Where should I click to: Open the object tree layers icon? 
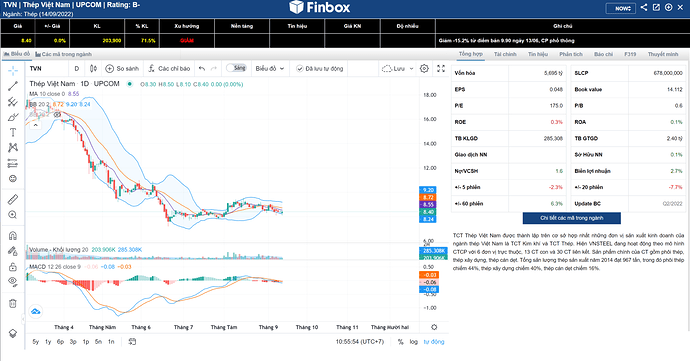pyautogui.click(x=13, y=333)
